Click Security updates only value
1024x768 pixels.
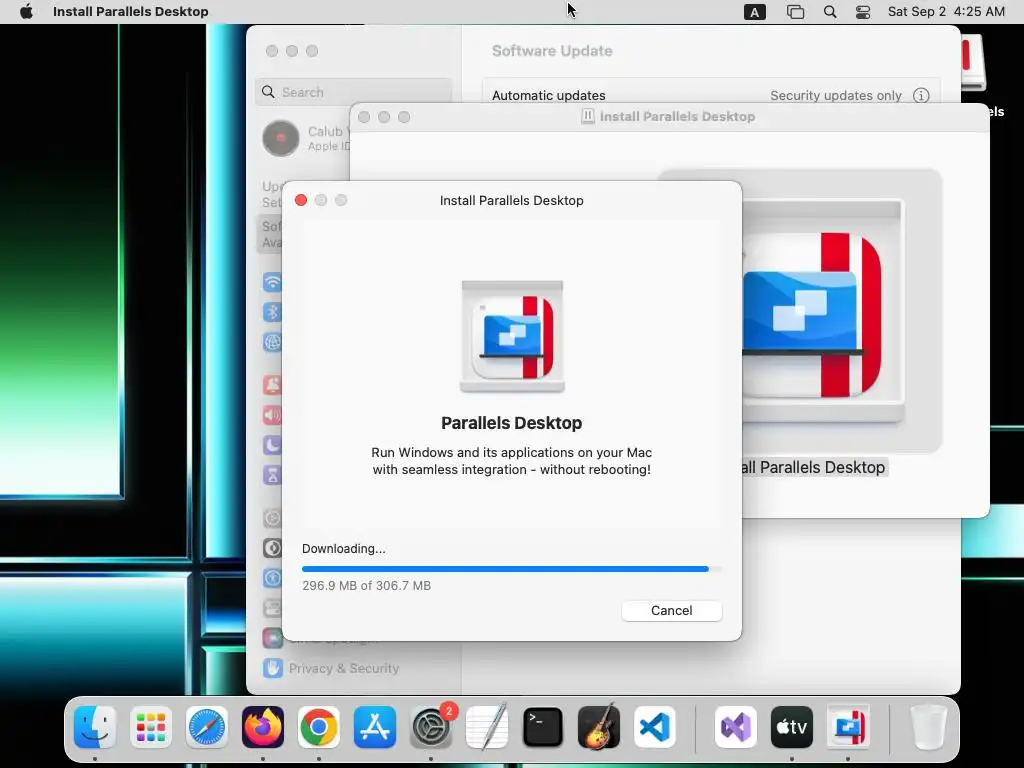pyautogui.click(x=835, y=95)
